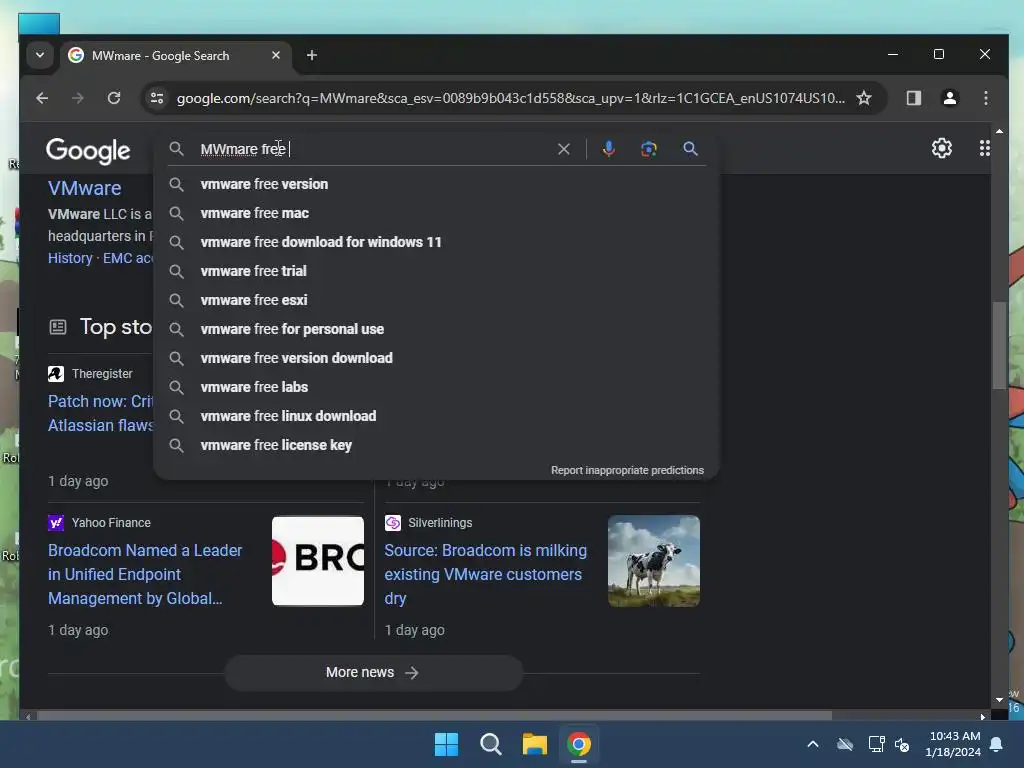Open the notification bell in taskbar
1024x768 pixels.
pos(997,744)
